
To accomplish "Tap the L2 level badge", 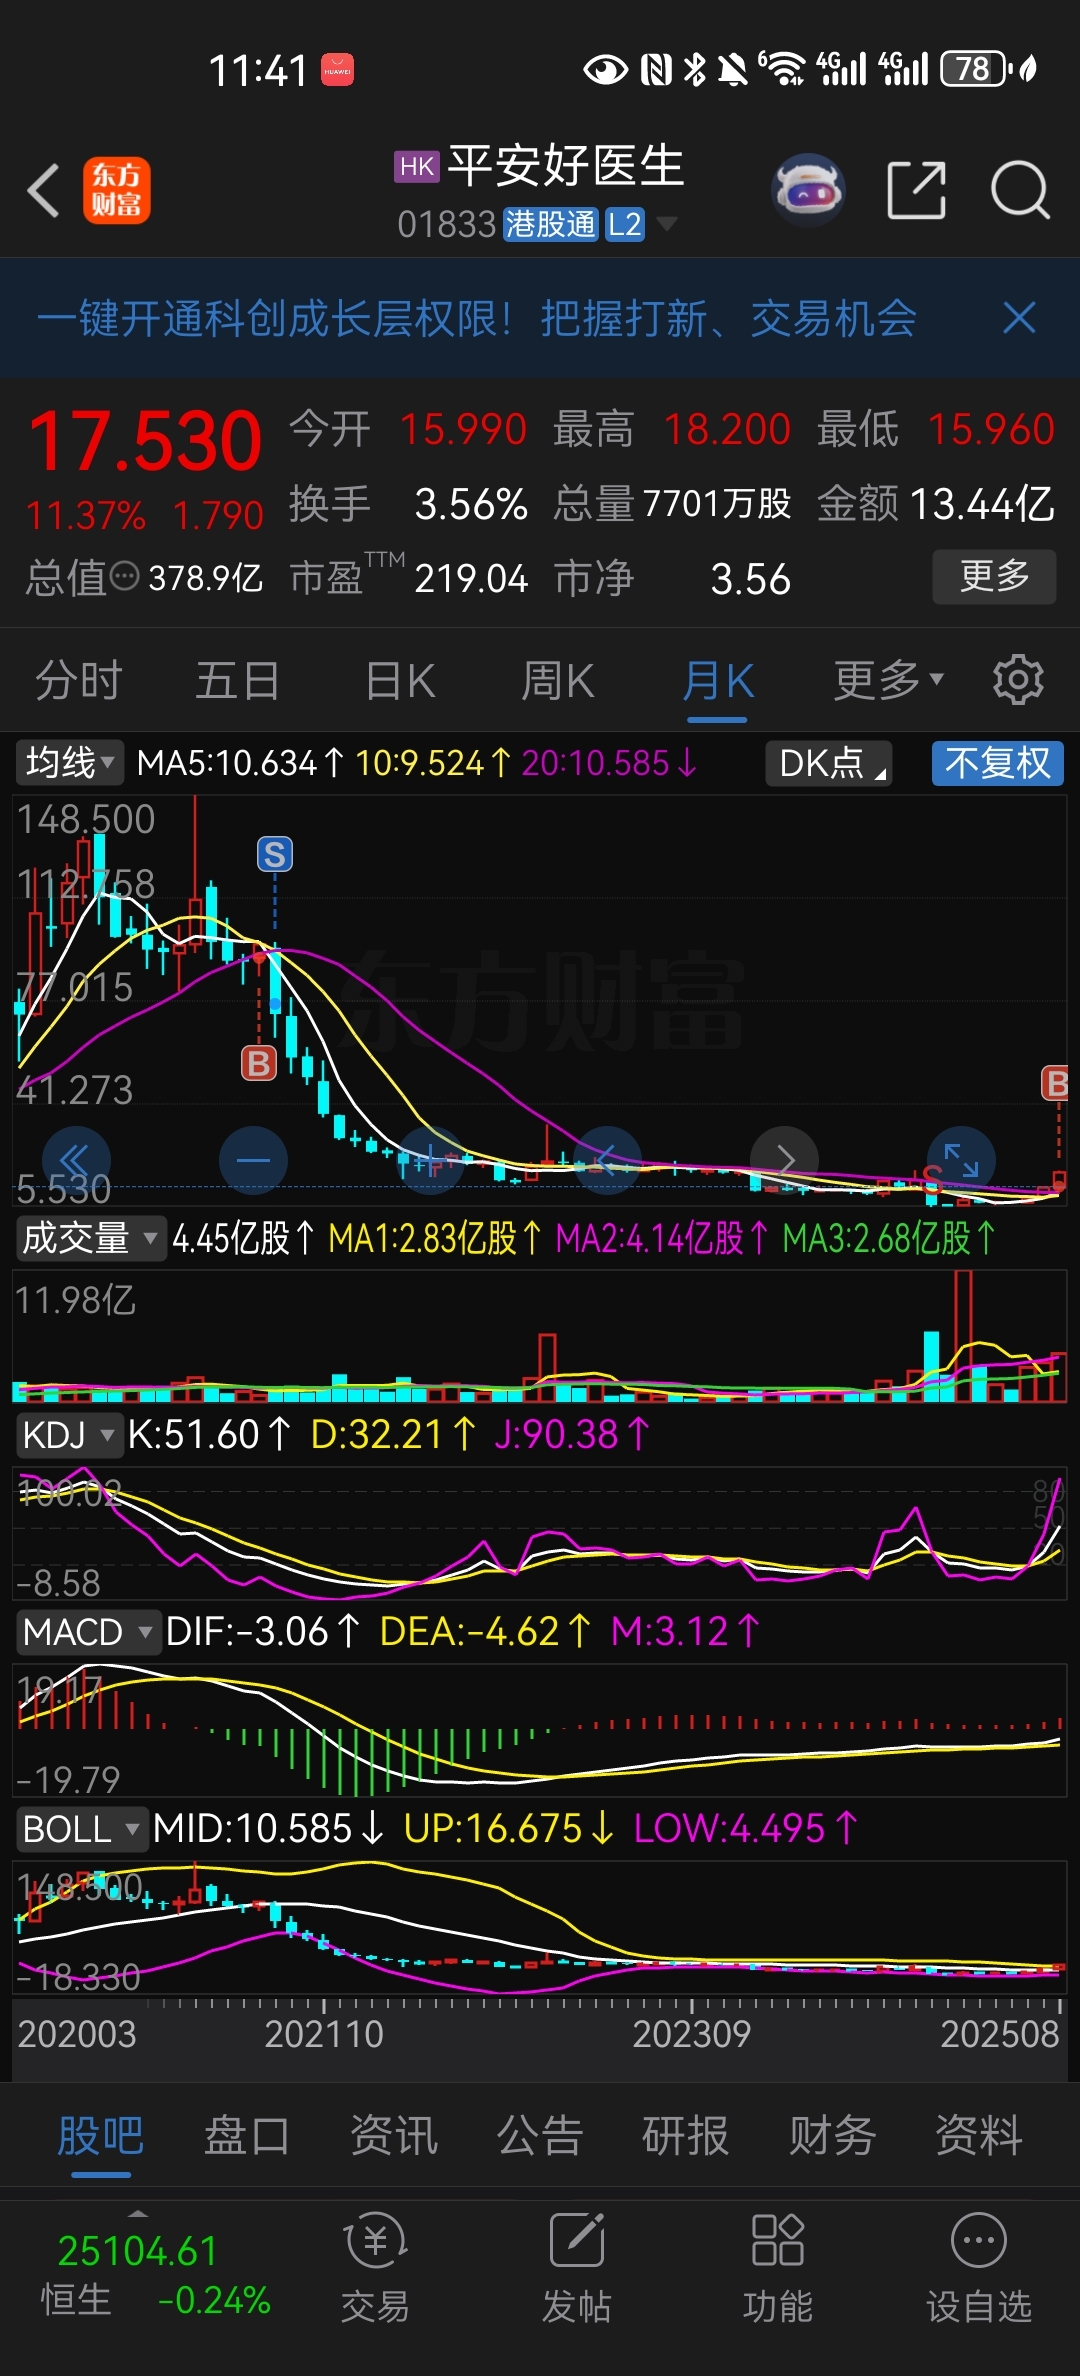I will coord(625,224).
